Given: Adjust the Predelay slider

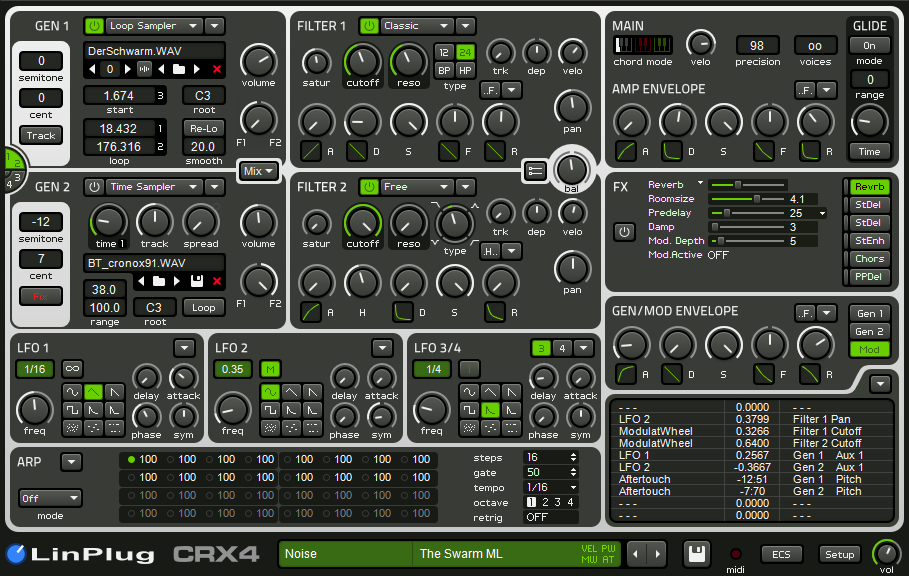Looking at the screenshot, I should (747, 213).
